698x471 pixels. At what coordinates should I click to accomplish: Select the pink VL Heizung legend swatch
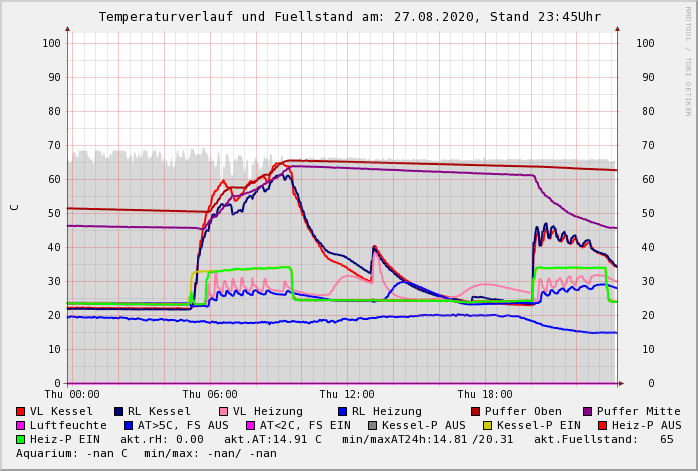tap(224, 411)
